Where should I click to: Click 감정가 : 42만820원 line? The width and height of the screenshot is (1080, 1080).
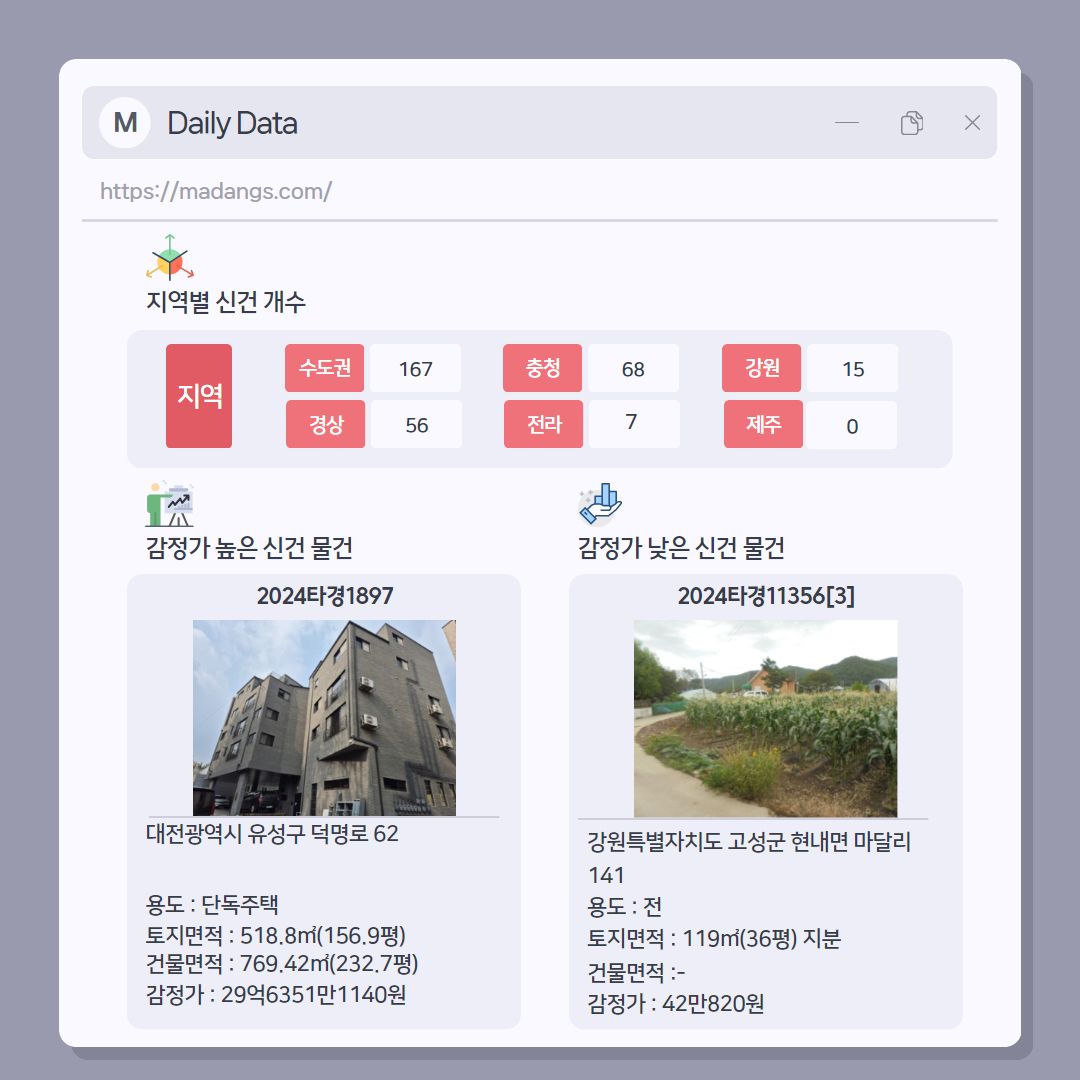(x=675, y=1003)
